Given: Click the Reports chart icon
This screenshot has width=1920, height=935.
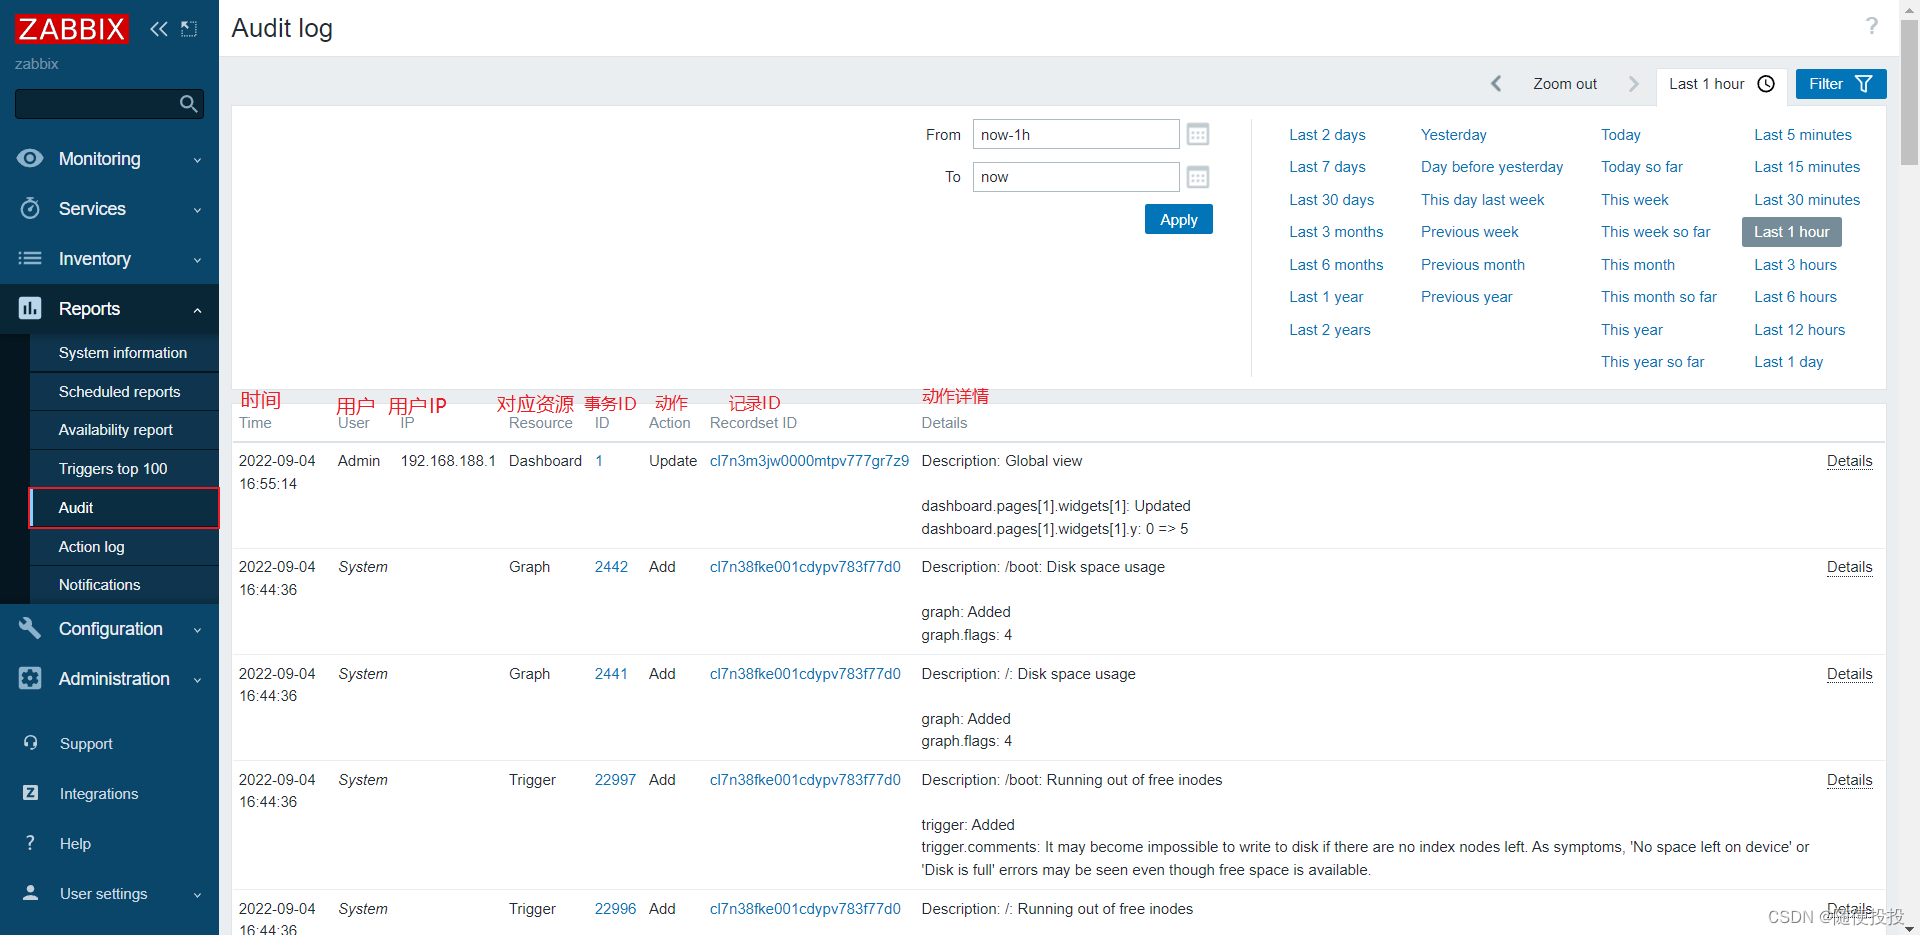Looking at the screenshot, I should 30,308.
